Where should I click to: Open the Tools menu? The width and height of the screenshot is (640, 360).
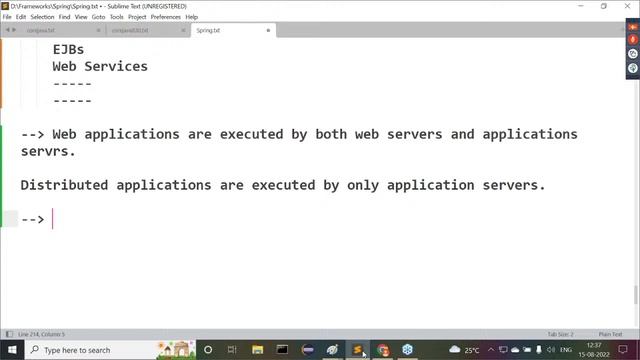point(116,17)
